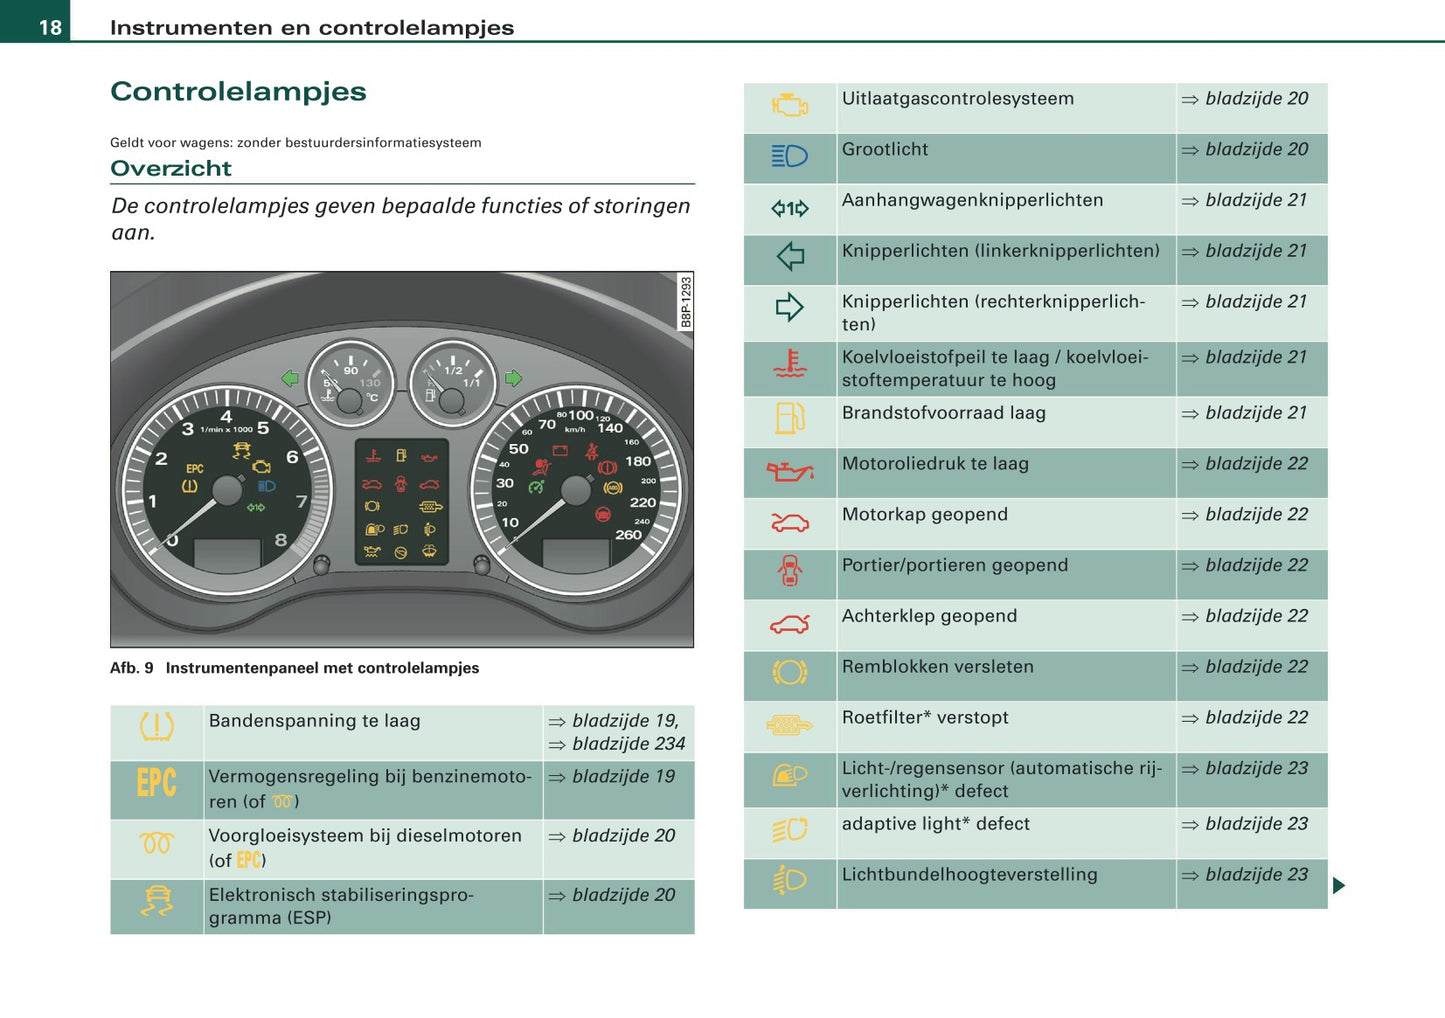Click the engine exhaust control icon
The image size is (1445, 1018).
coord(789,104)
